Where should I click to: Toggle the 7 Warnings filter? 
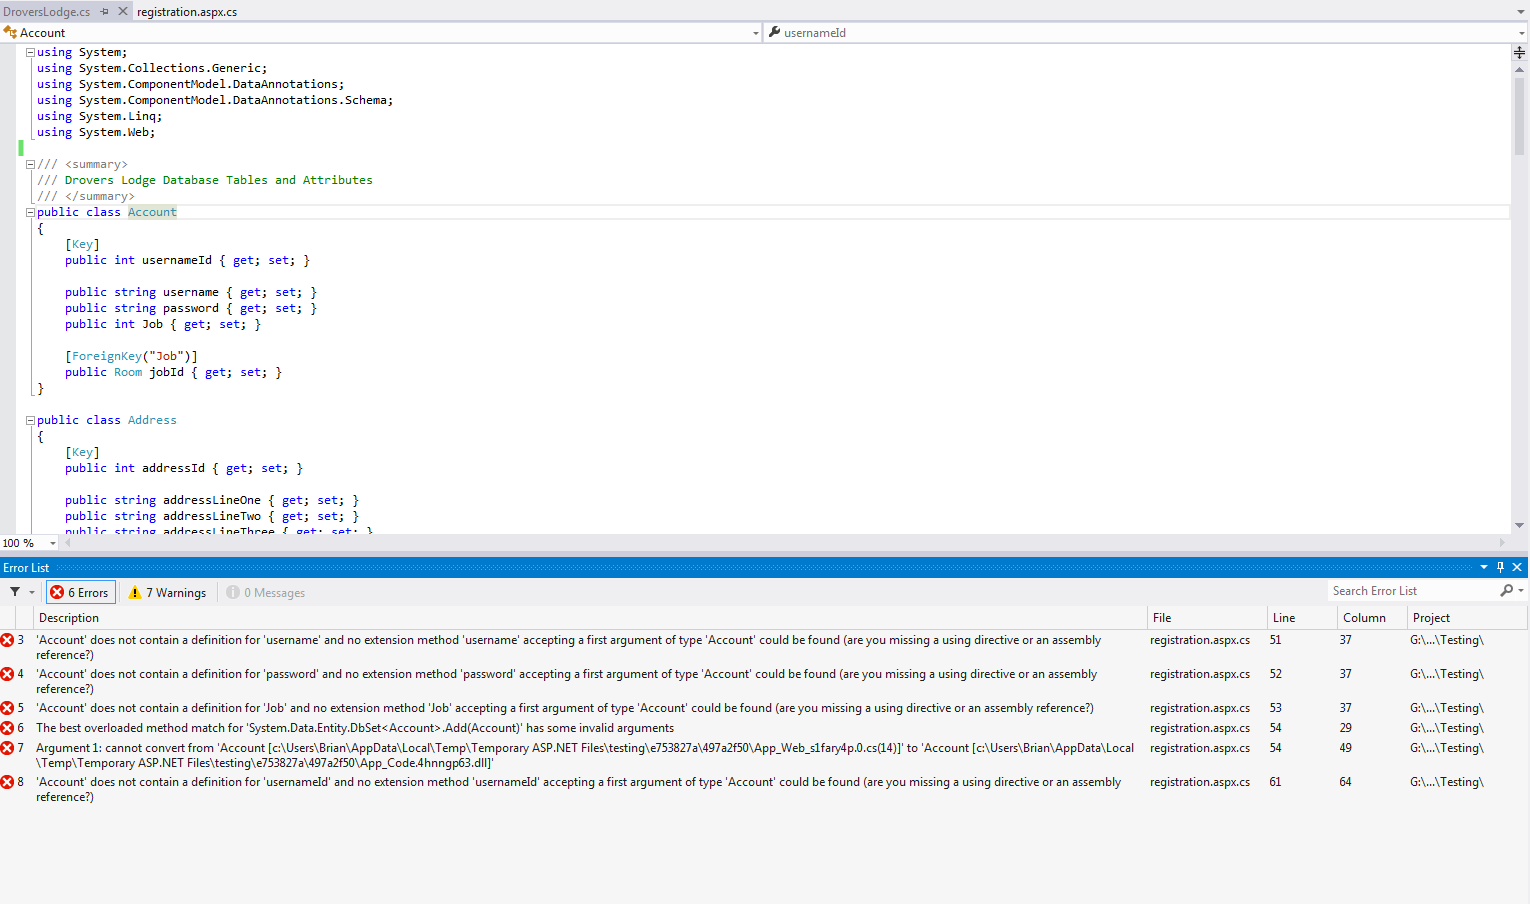(x=167, y=592)
